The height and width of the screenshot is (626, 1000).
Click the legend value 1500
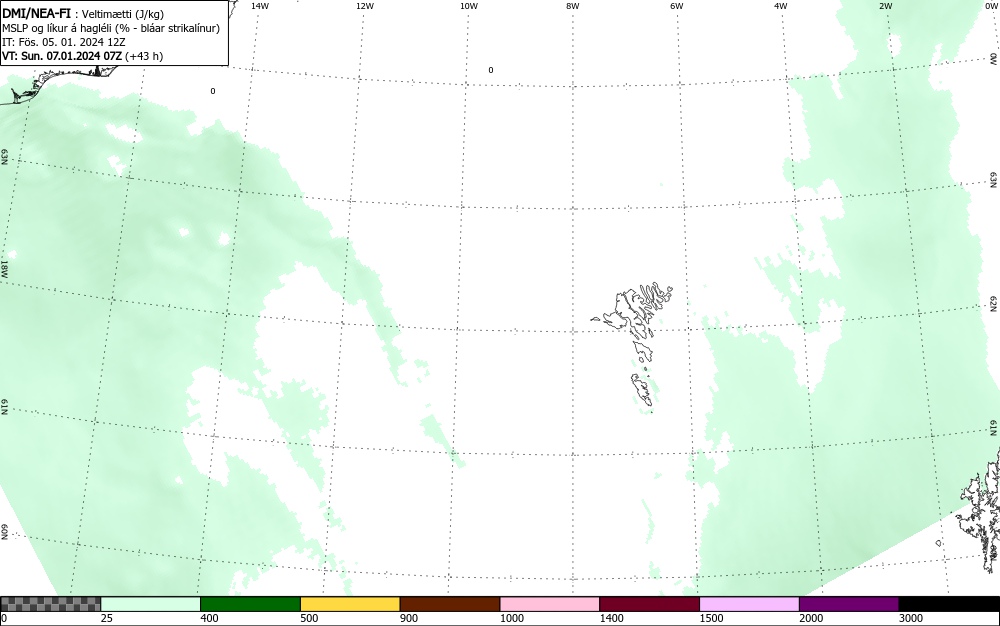[x=712, y=618]
